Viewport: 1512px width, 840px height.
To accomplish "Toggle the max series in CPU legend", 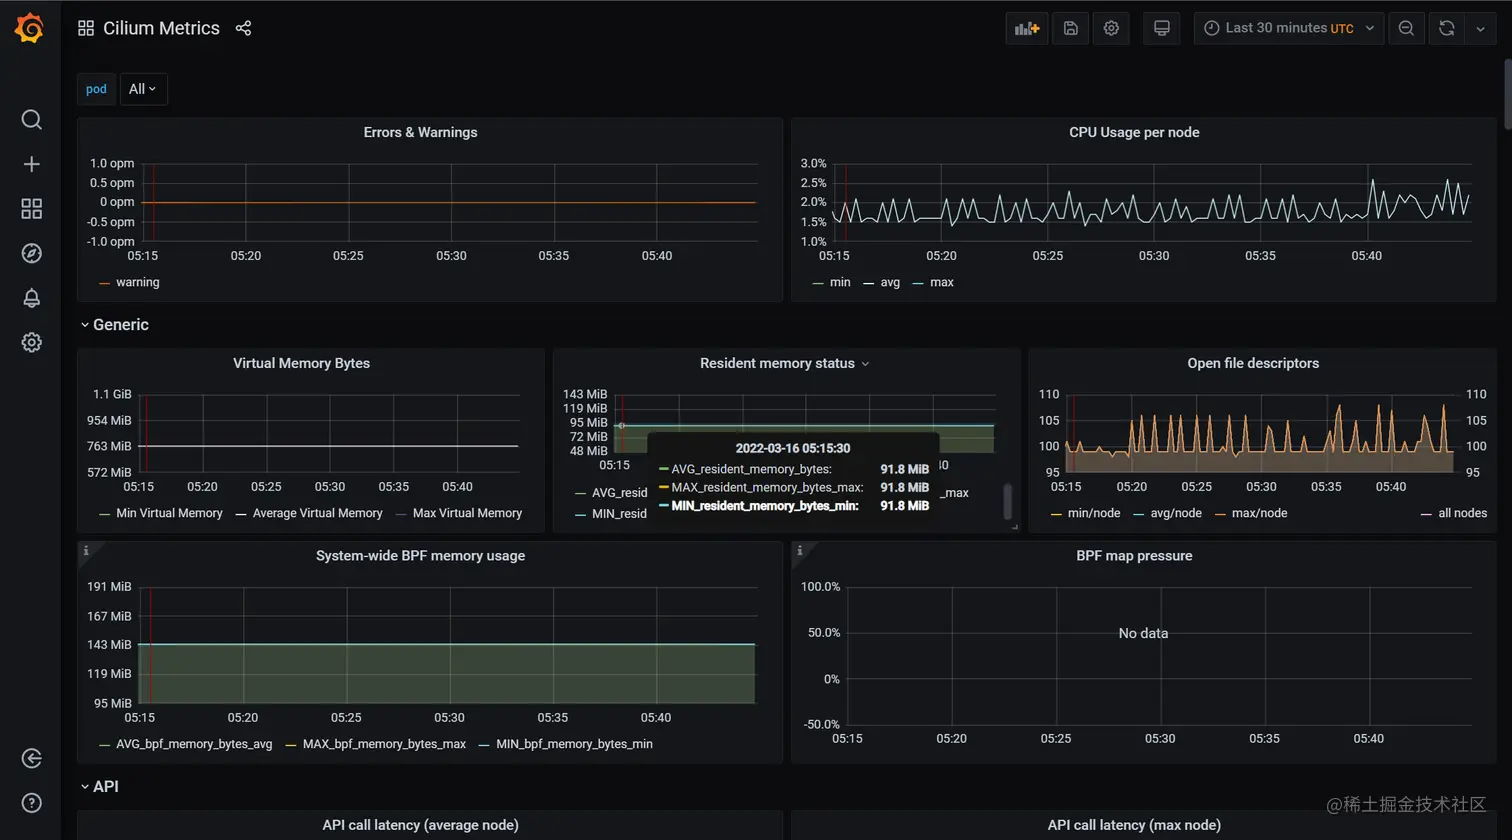I will pyautogui.click(x=942, y=282).
